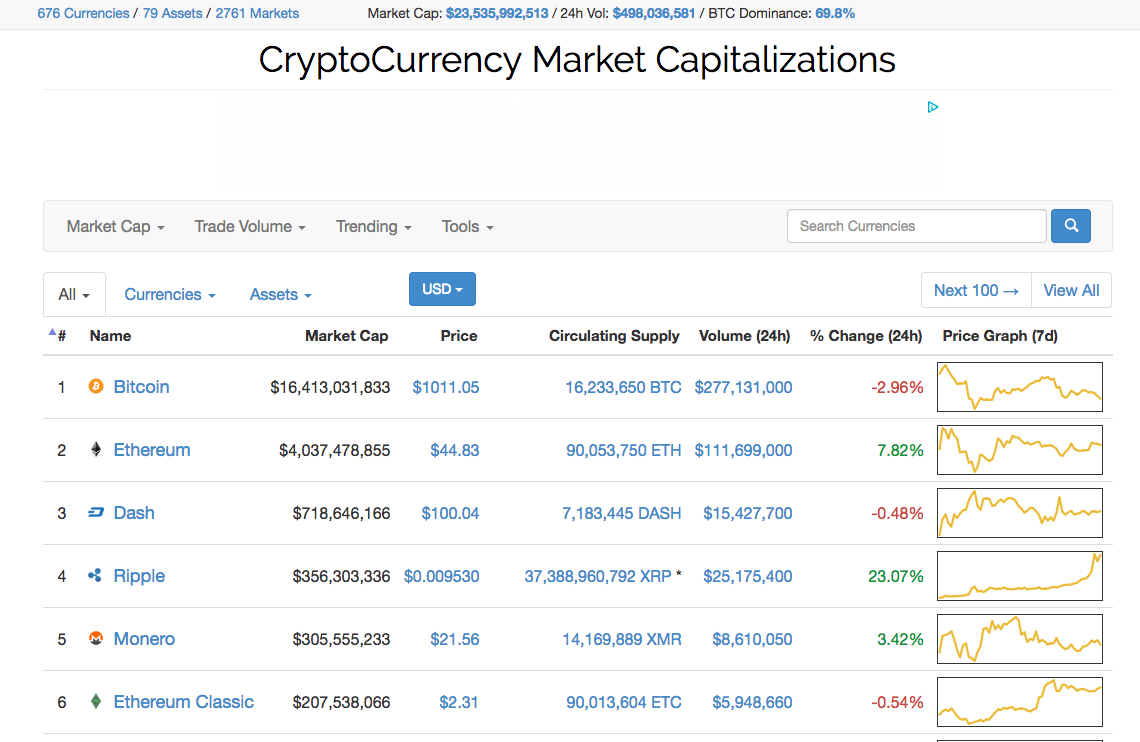
Task: Open the Dash currency page link
Action: click(134, 513)
